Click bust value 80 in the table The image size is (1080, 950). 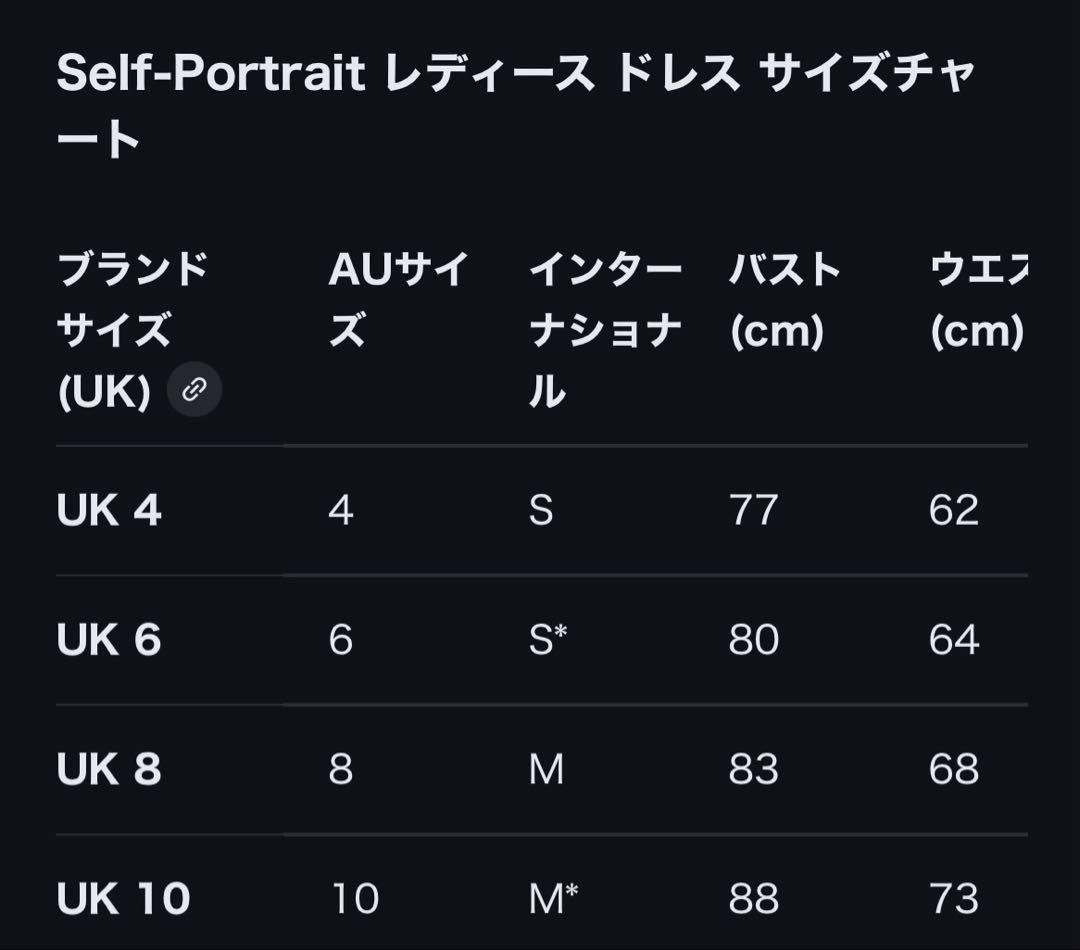(x=753, y=640)
